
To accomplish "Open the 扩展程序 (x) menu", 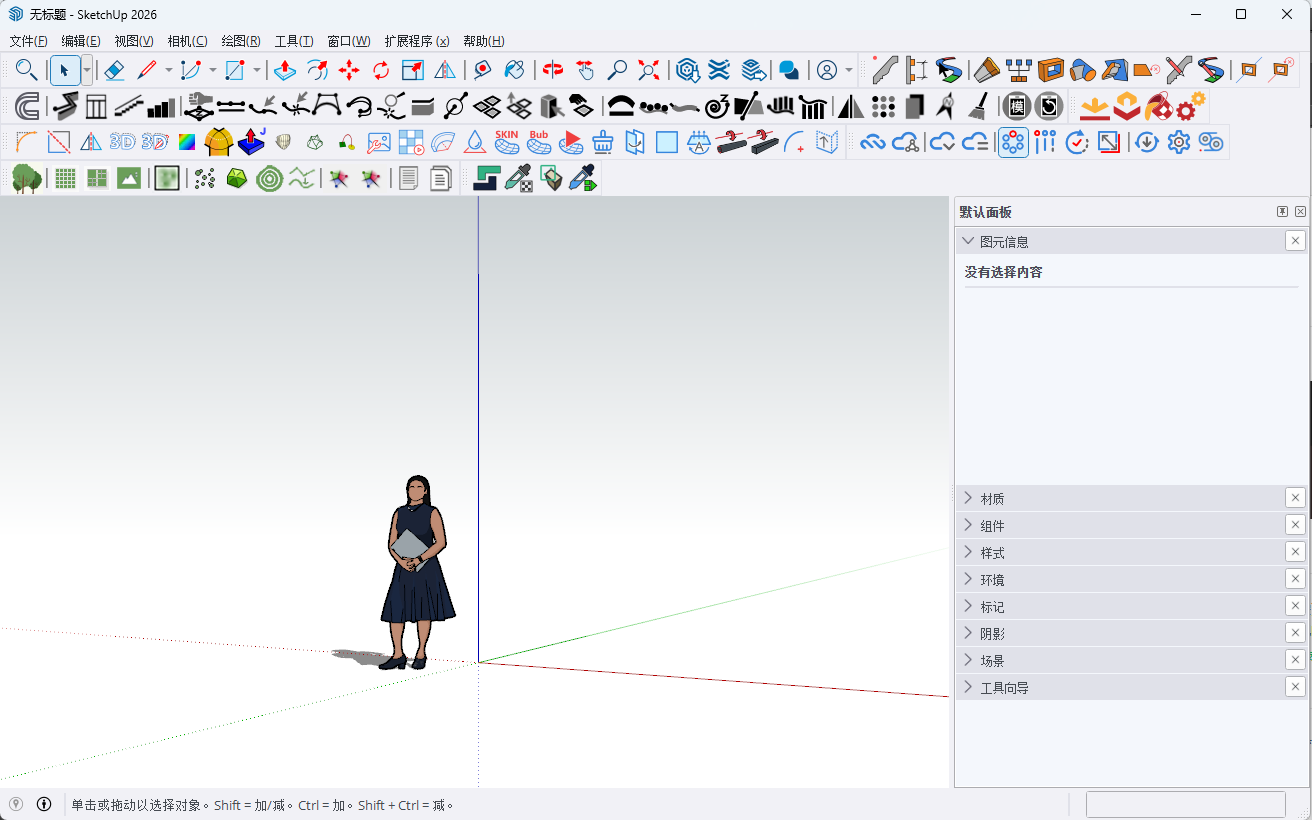I will (416, 41).
